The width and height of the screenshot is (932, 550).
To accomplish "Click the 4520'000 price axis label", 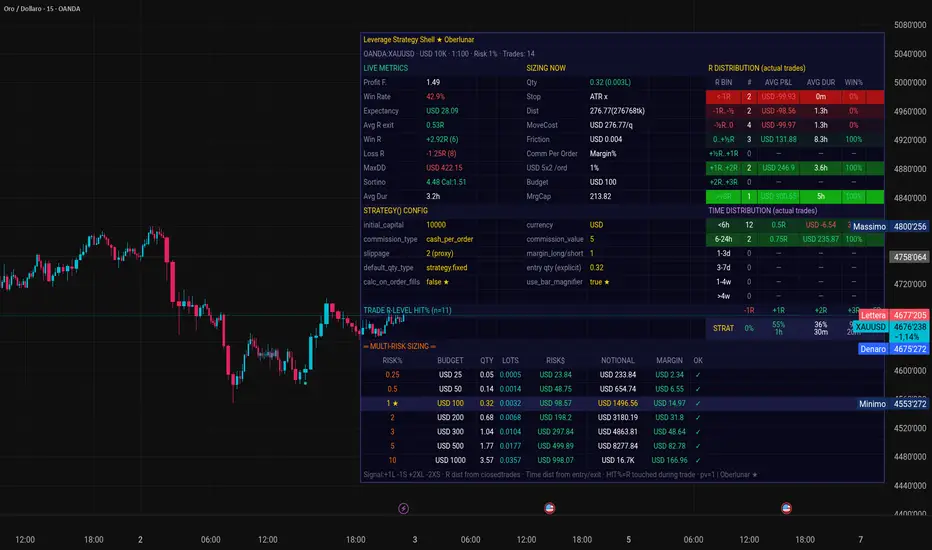I will pyautogui.click(x=910, y=428).
